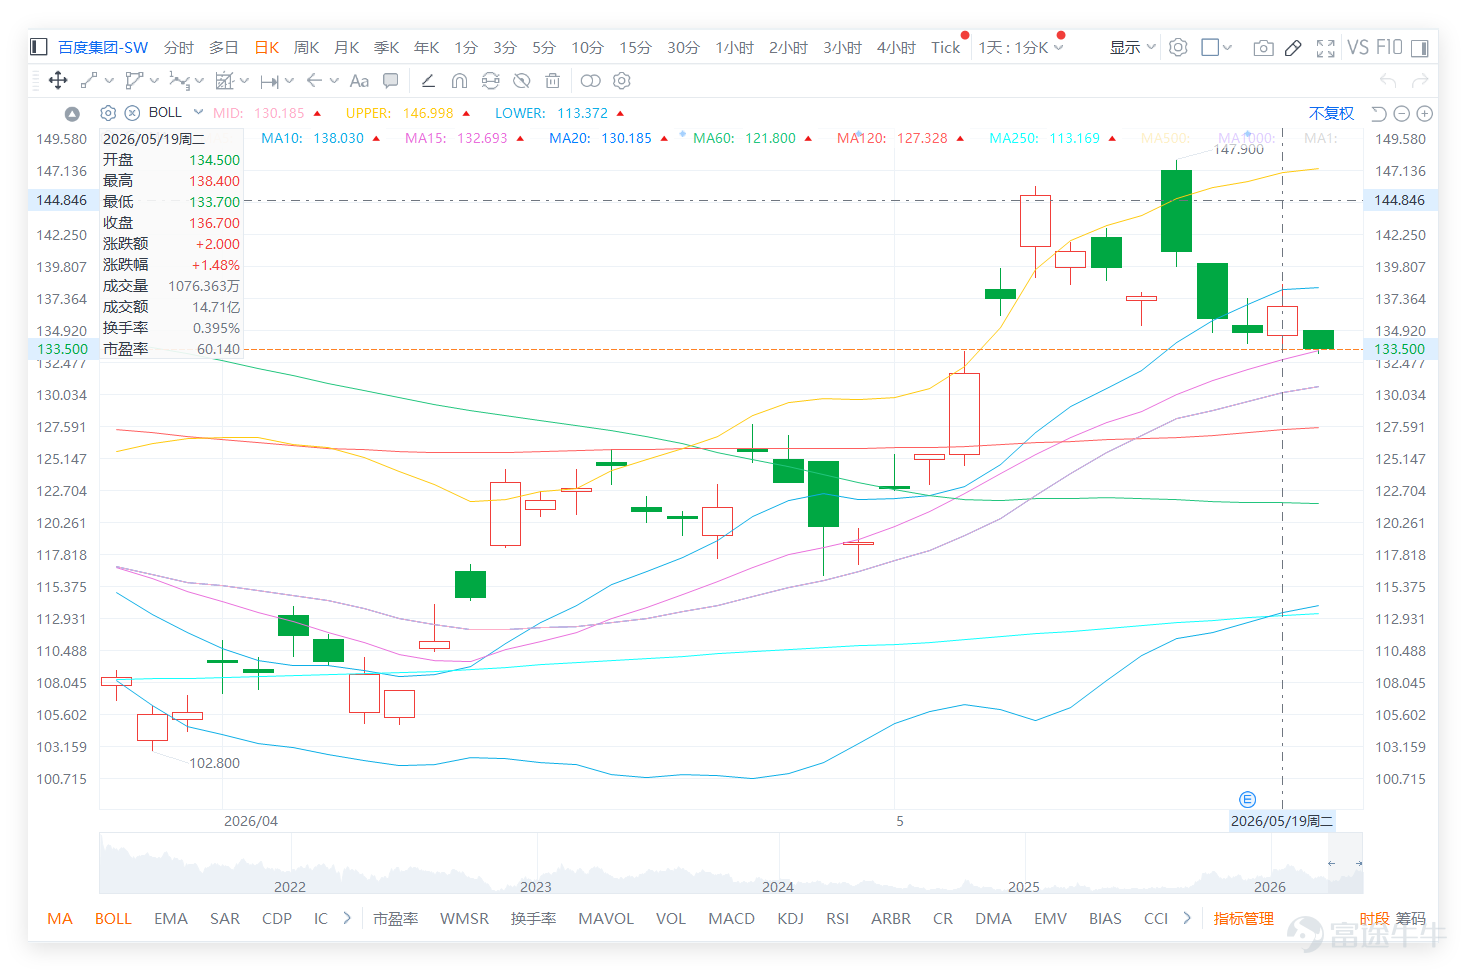Open drawing toolbar settings gear
Screen dimensions: 1467x971
(622, 81)
